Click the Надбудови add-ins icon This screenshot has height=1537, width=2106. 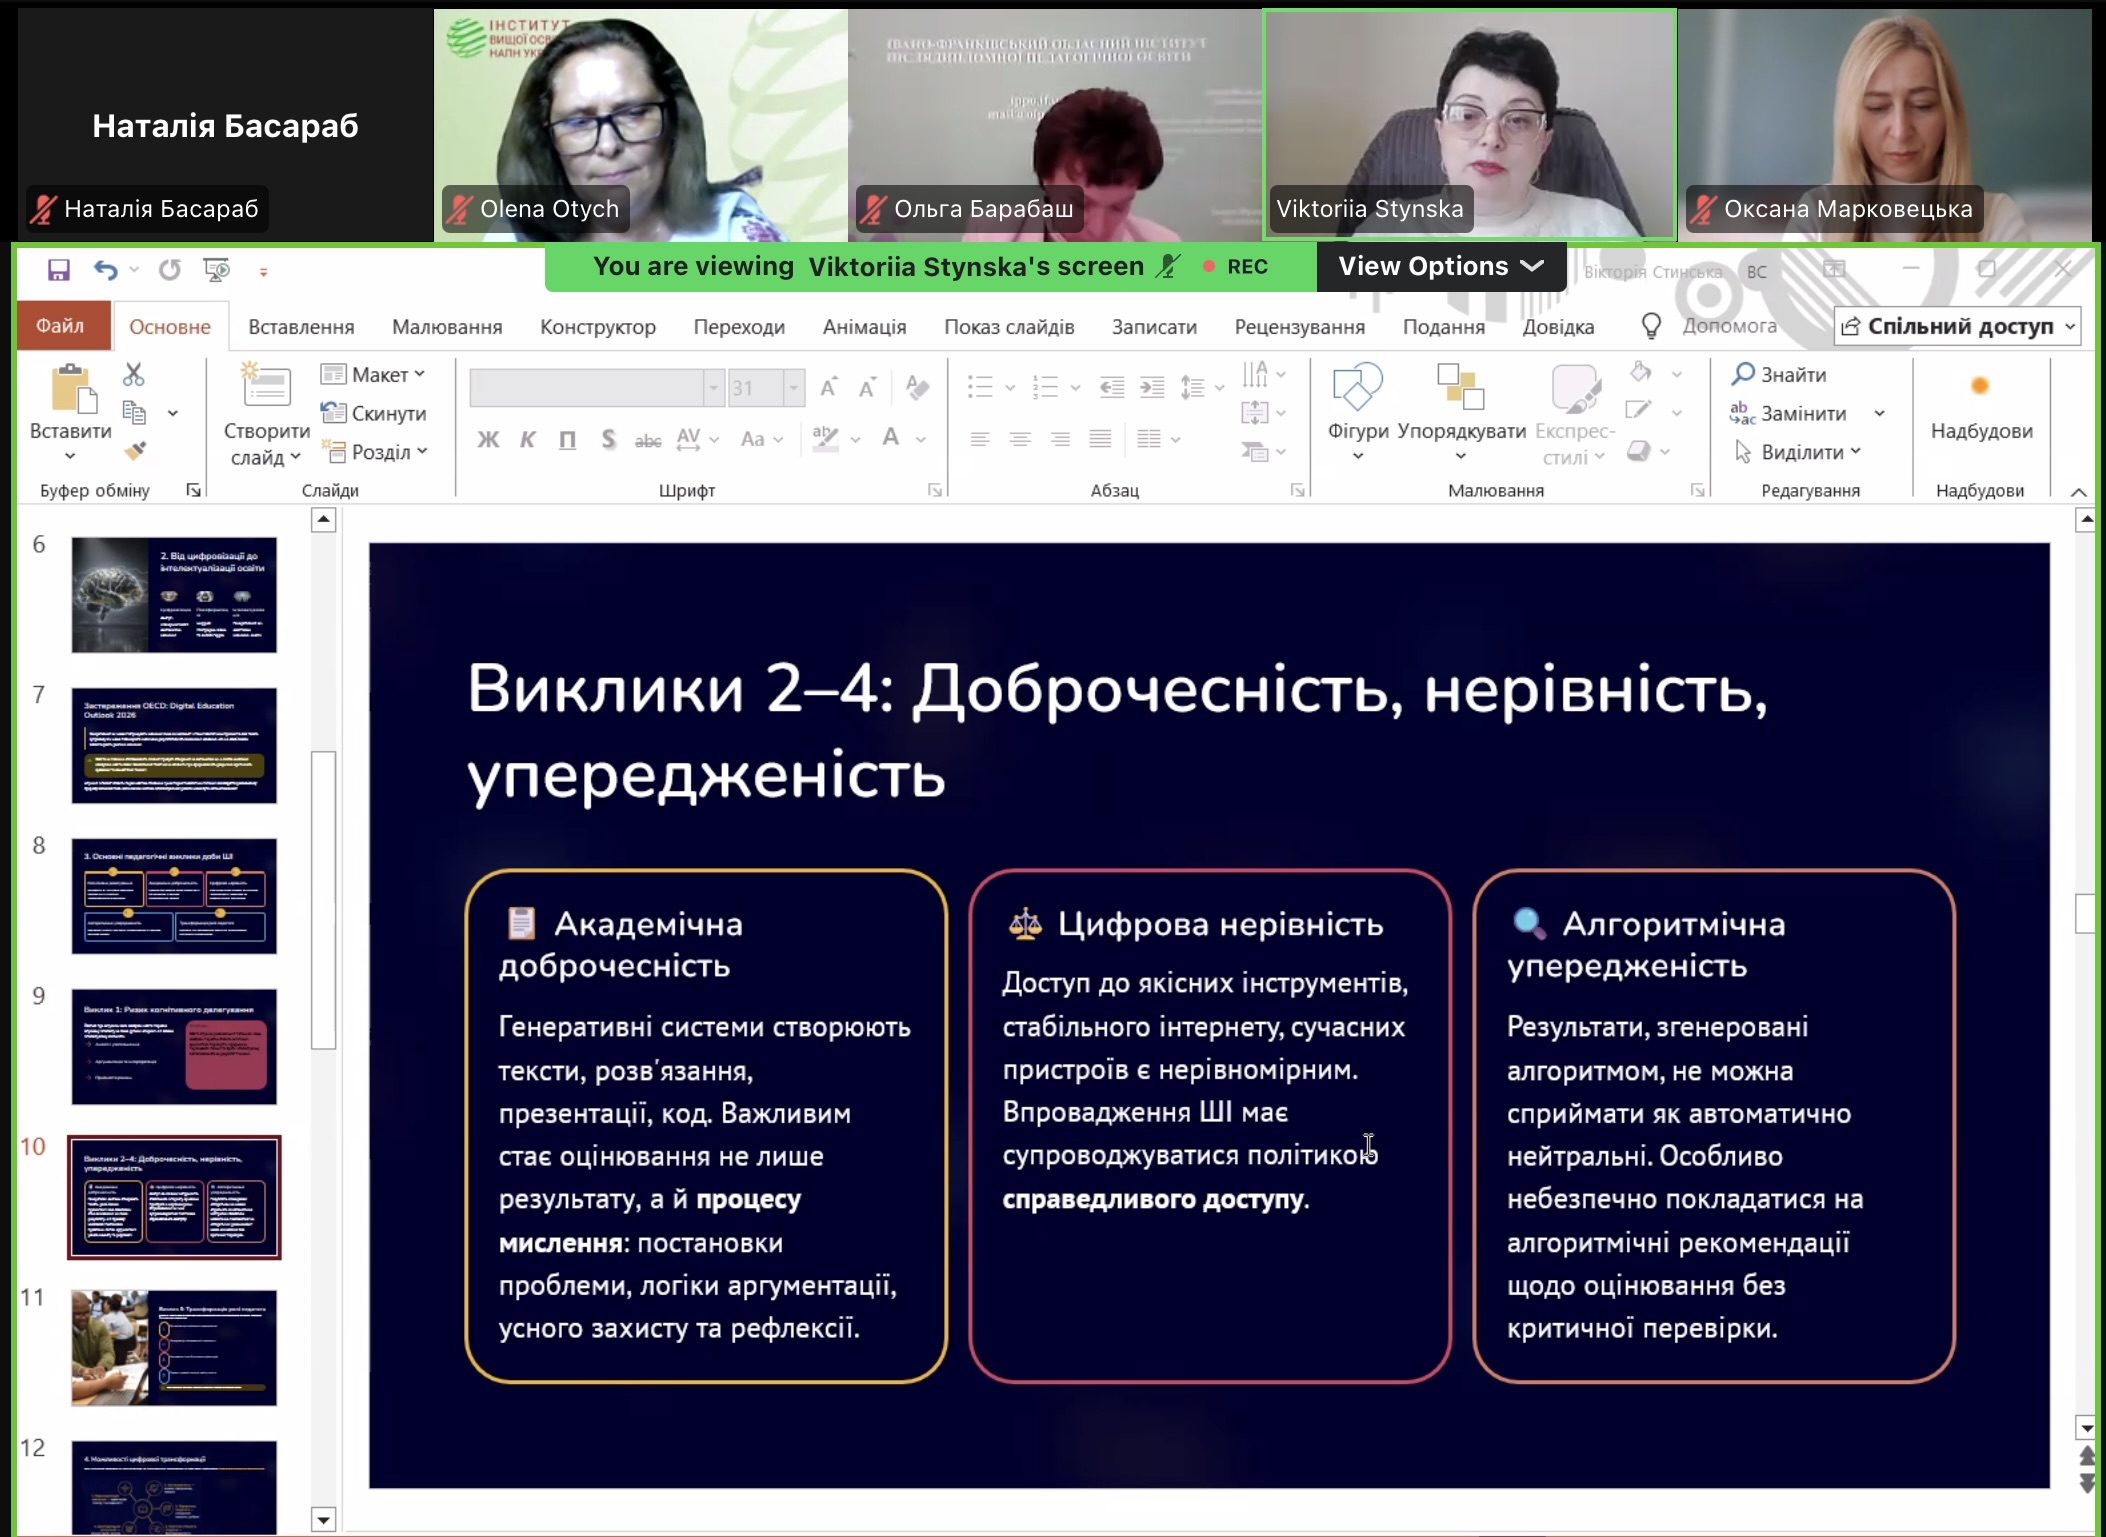[1980, 386]
